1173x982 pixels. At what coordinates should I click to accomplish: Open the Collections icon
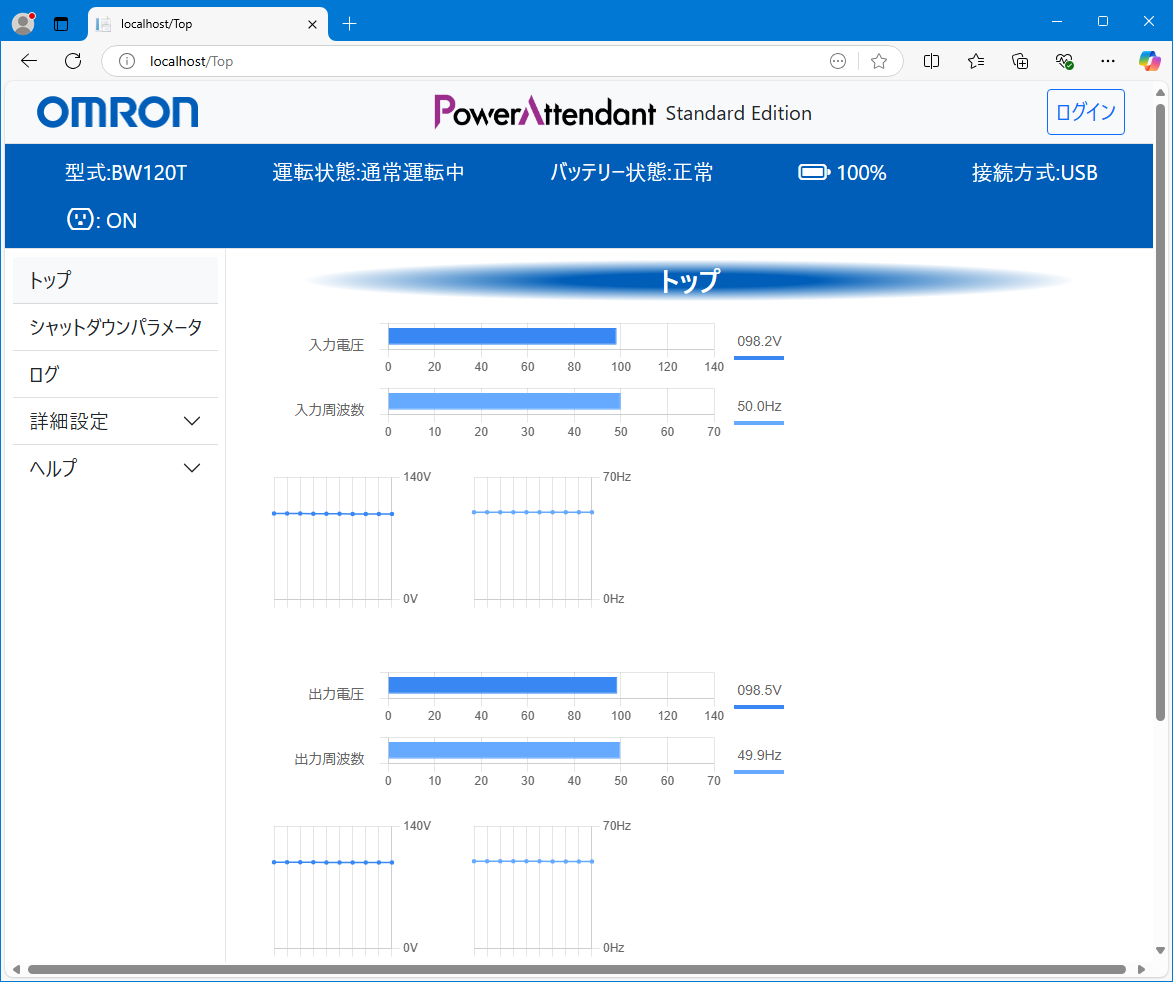(1020, 61)
